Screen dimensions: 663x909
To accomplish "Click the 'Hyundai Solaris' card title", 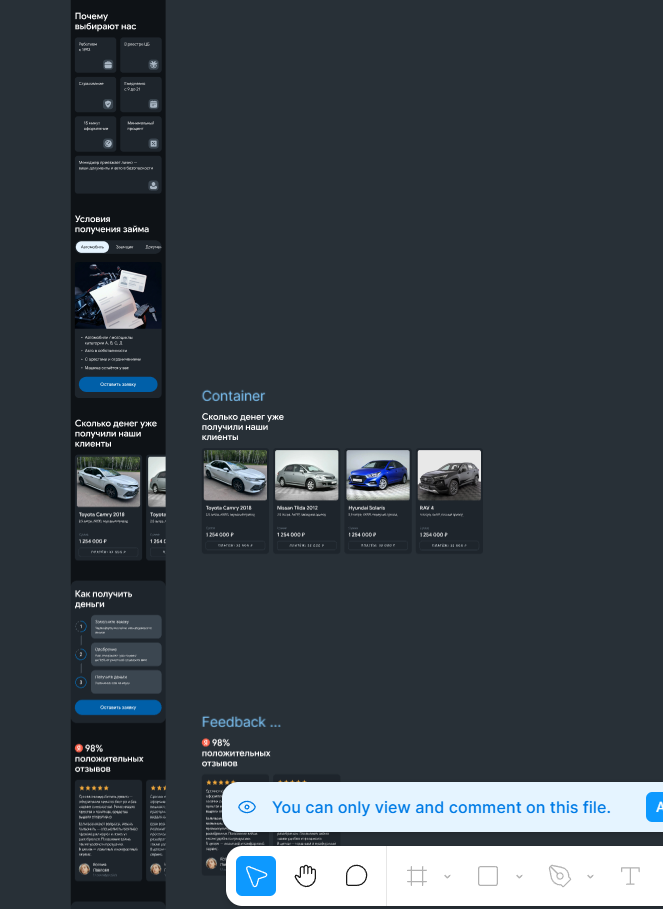I will pos(366,508).
